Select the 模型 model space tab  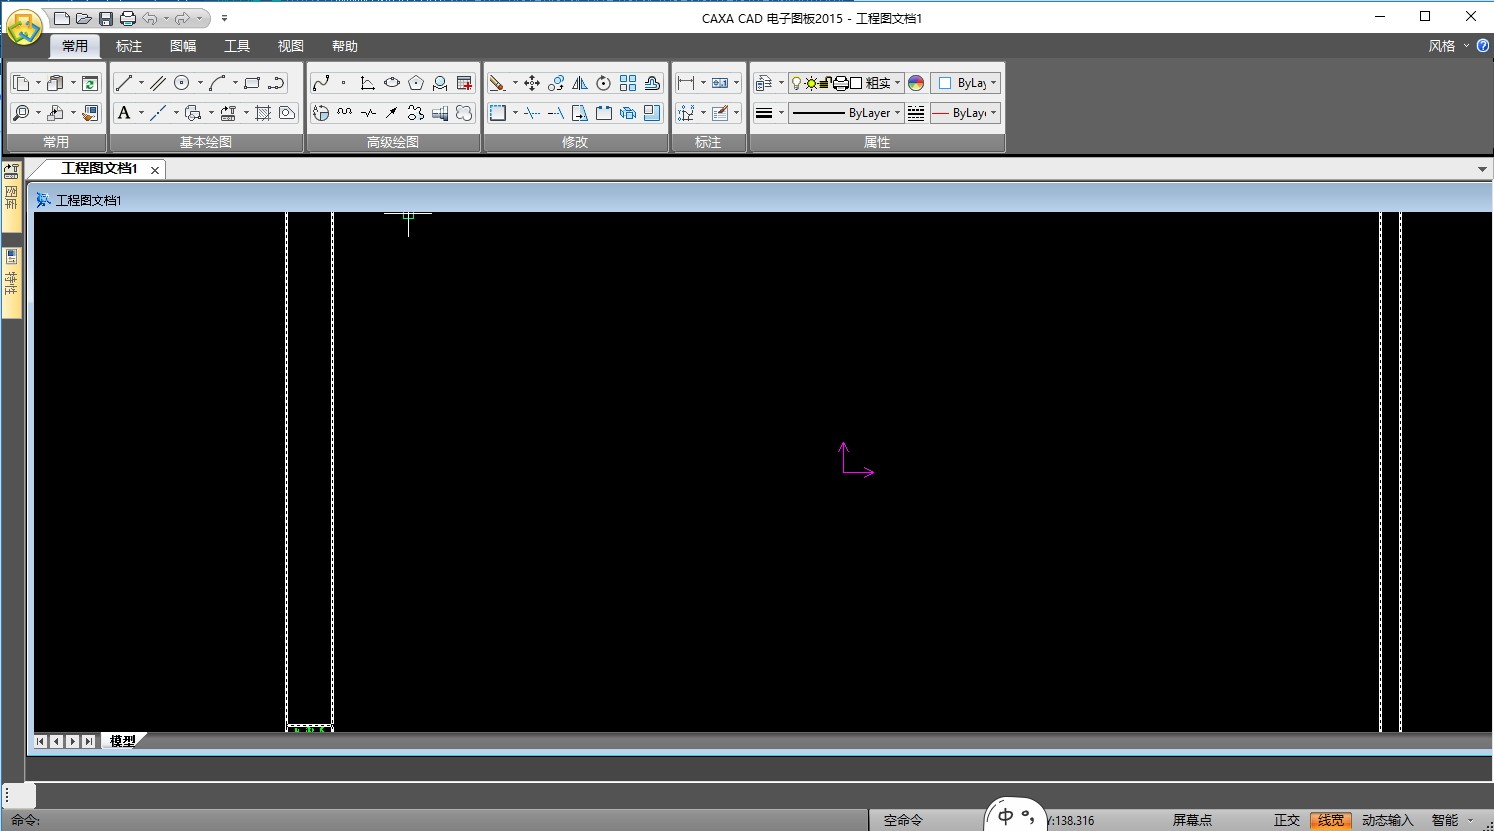[x=123, y=741]
